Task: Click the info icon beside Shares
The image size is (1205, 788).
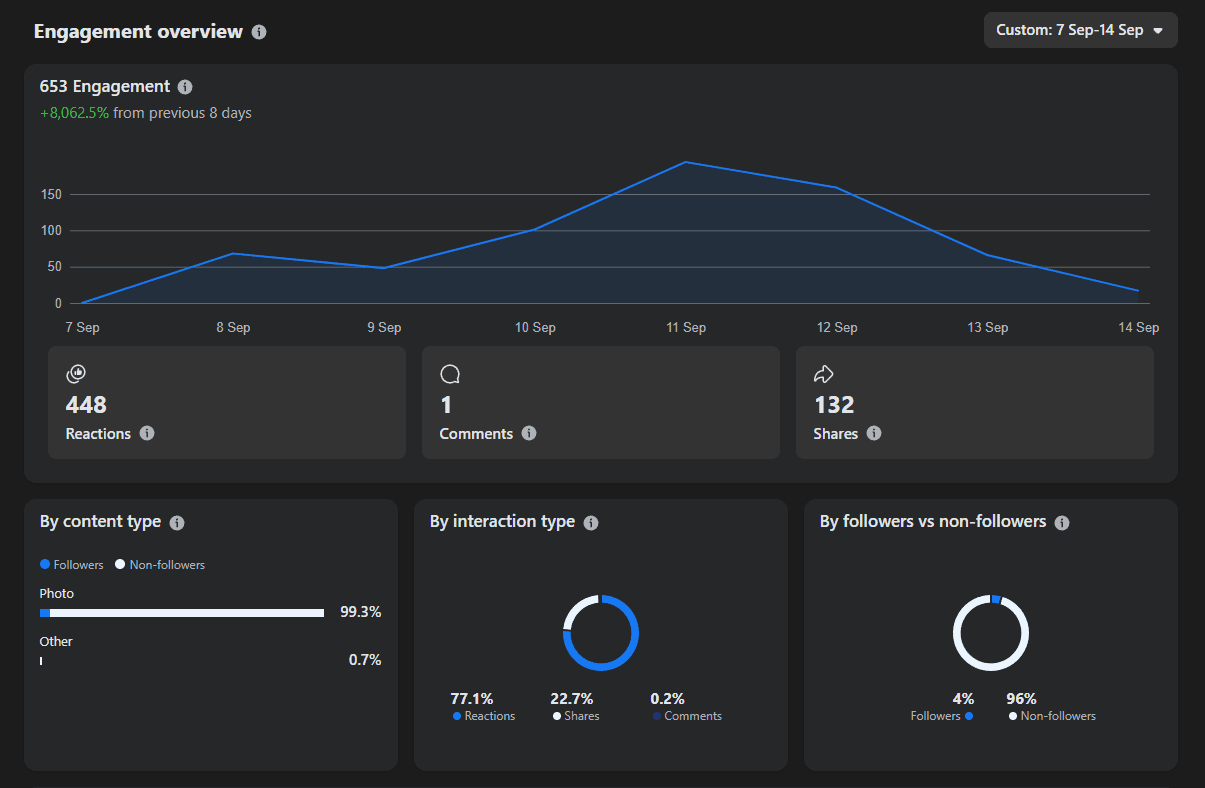Action: coord(874,433)
